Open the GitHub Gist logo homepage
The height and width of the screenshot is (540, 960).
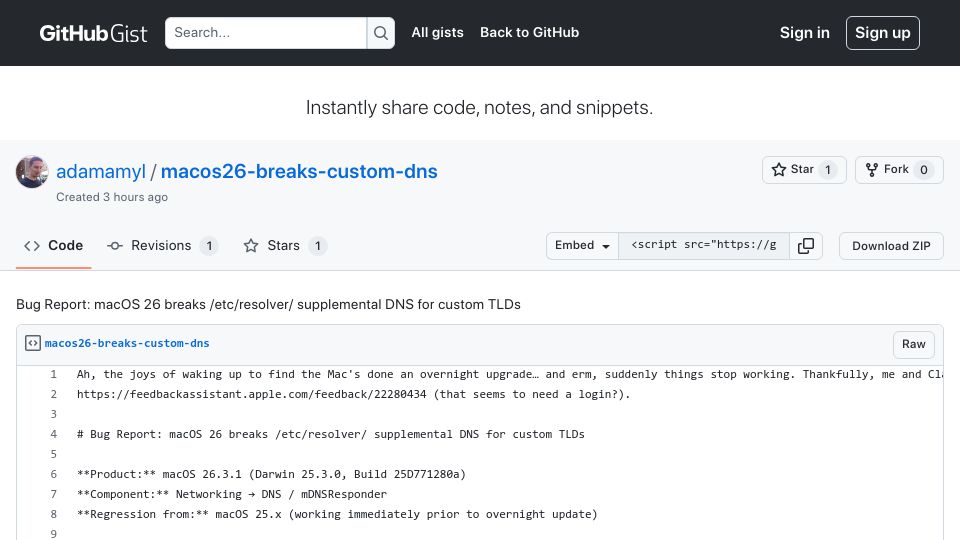tap(93, 33)
